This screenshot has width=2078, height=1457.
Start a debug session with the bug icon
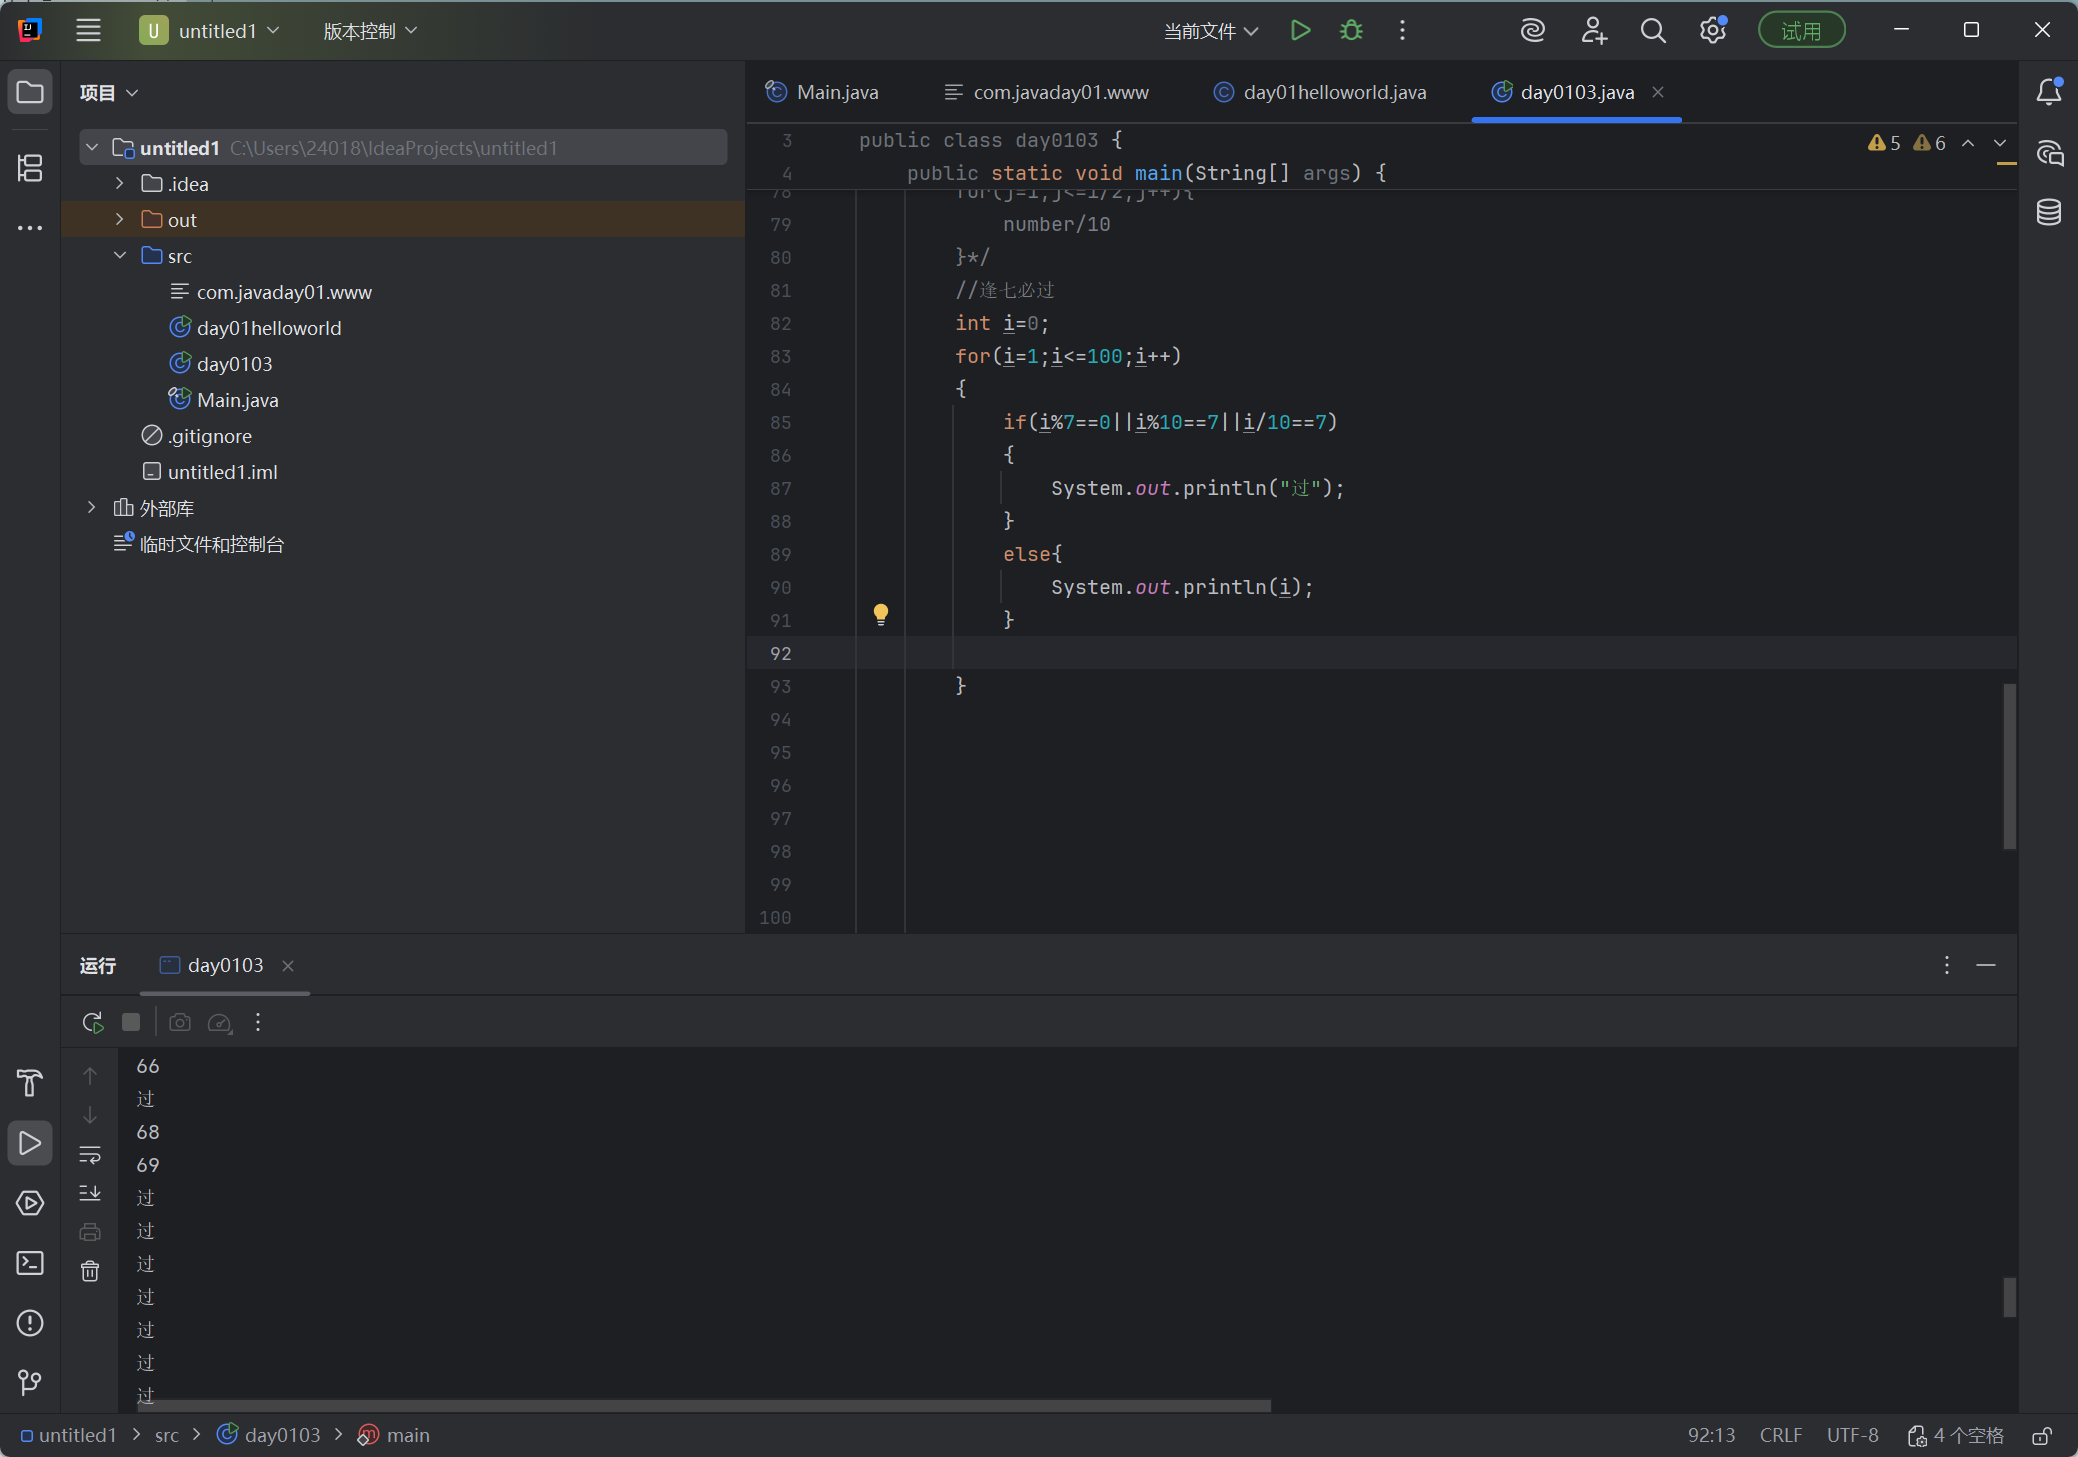[1351, 31]
